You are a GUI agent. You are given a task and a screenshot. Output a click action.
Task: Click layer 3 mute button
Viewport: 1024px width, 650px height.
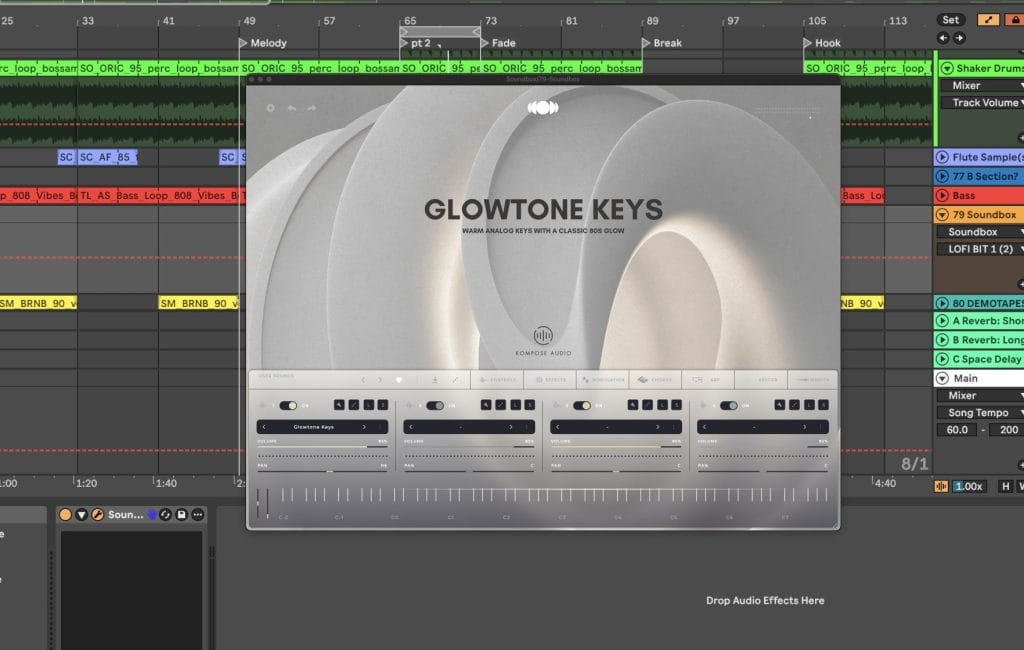point(633,405)
